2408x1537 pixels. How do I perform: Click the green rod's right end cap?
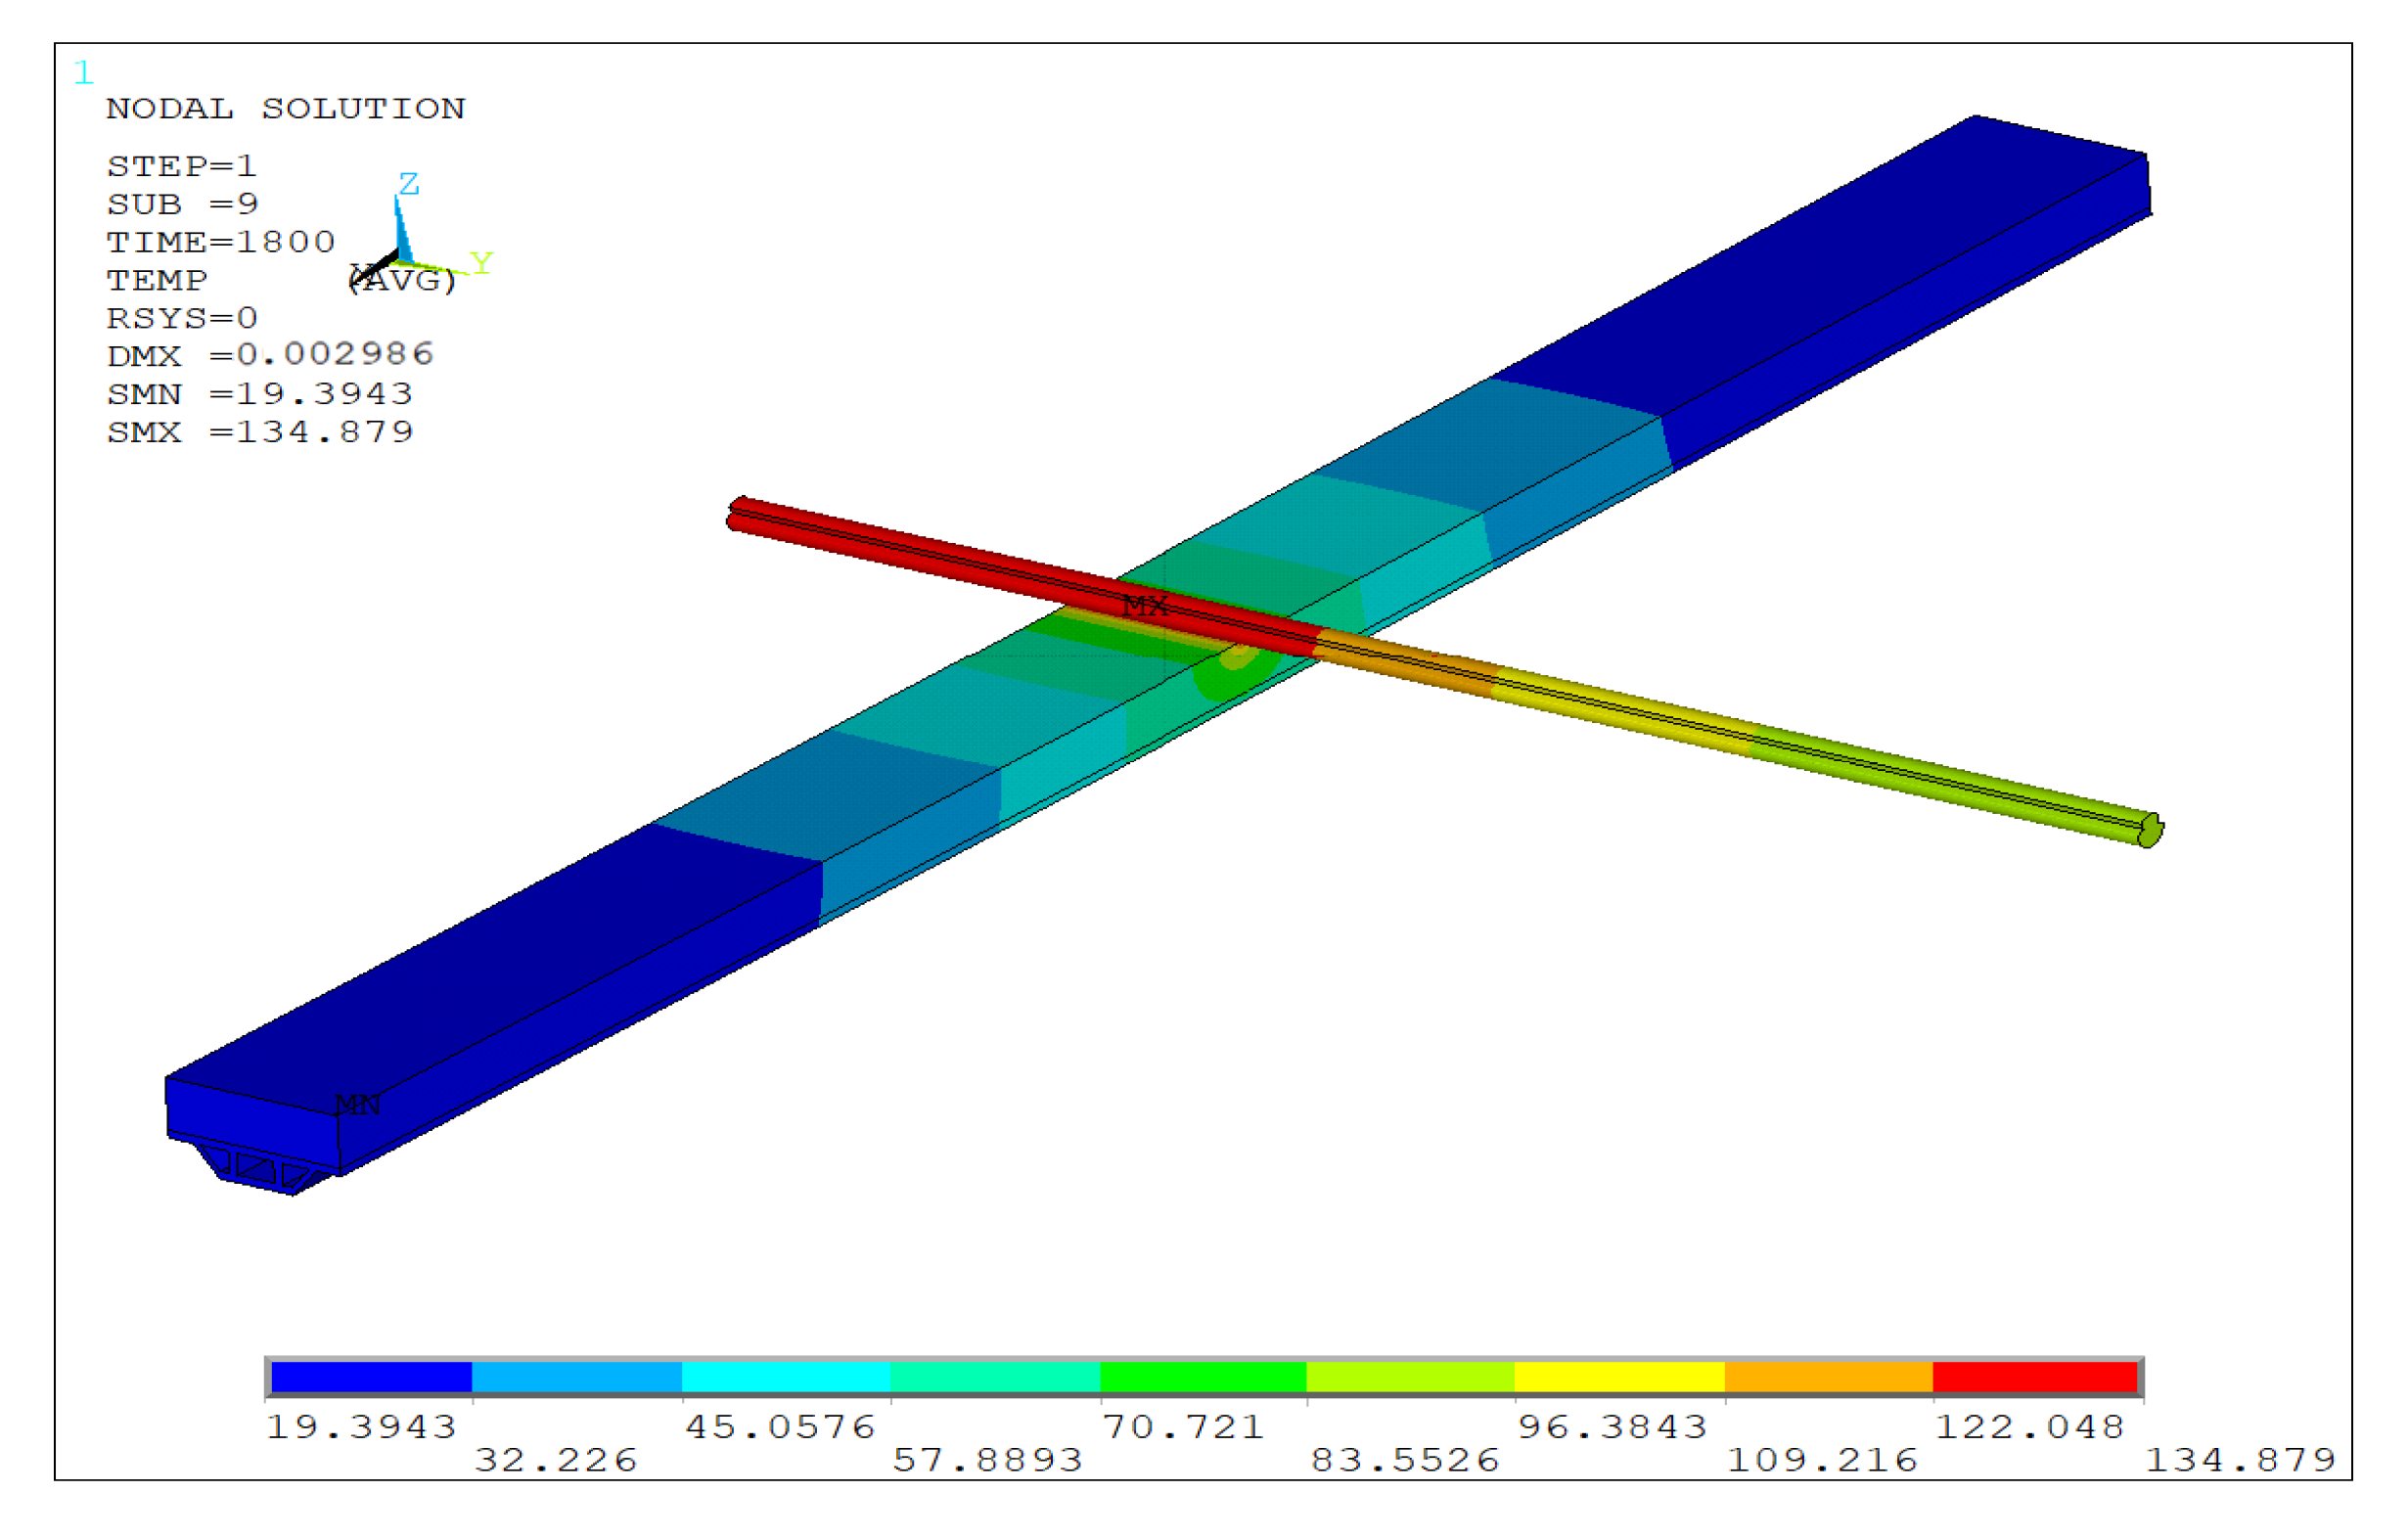[2149, 831]
